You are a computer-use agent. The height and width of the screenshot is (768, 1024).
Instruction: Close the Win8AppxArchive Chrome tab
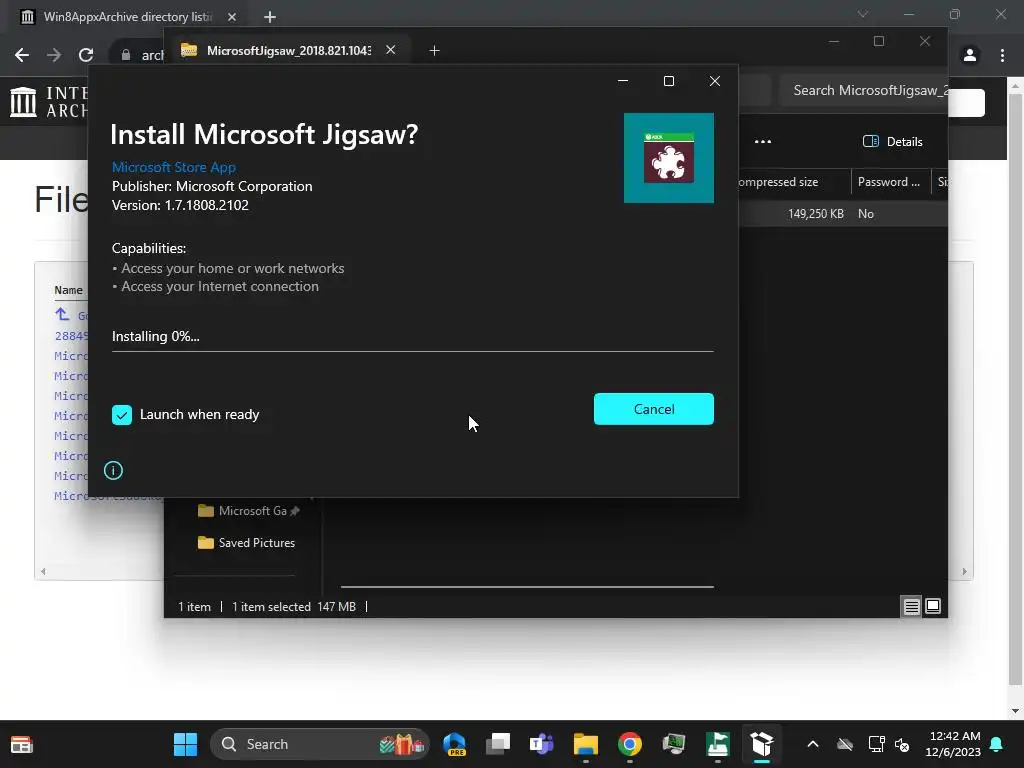232,17
